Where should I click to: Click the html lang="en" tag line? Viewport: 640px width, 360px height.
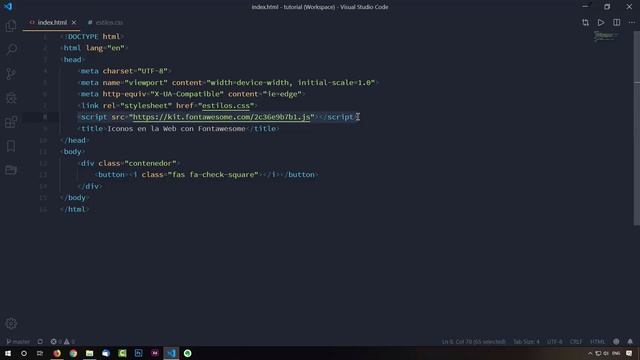click(94, 48)
